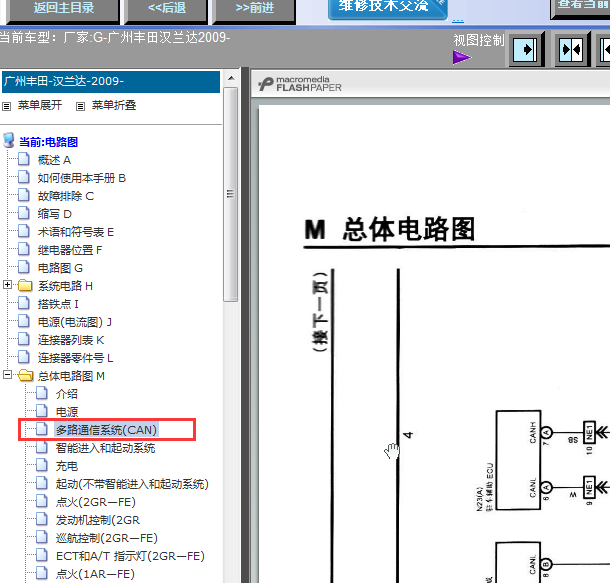Open 多路通信系统(CAN)
The height and width of the screenshot is (583, 610).
[106, 430]
